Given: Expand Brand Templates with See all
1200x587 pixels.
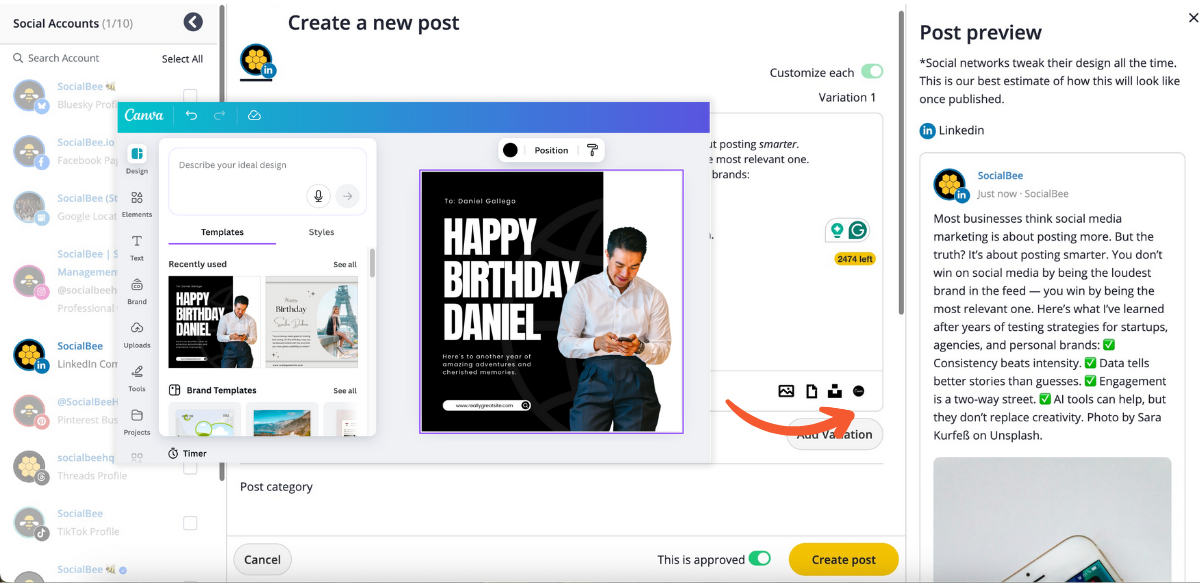Looking at the screenshot, I should [x=344, y=391].
